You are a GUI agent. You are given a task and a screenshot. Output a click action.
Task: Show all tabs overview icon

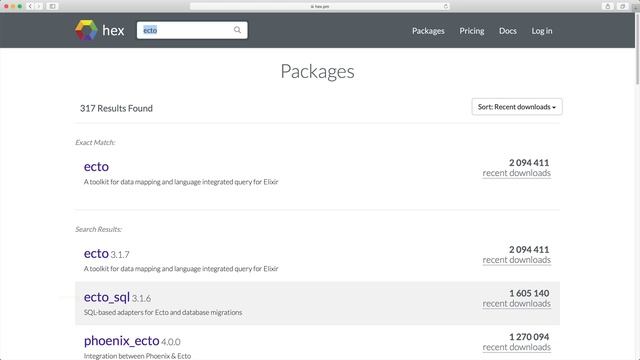[x=622, y=6]
